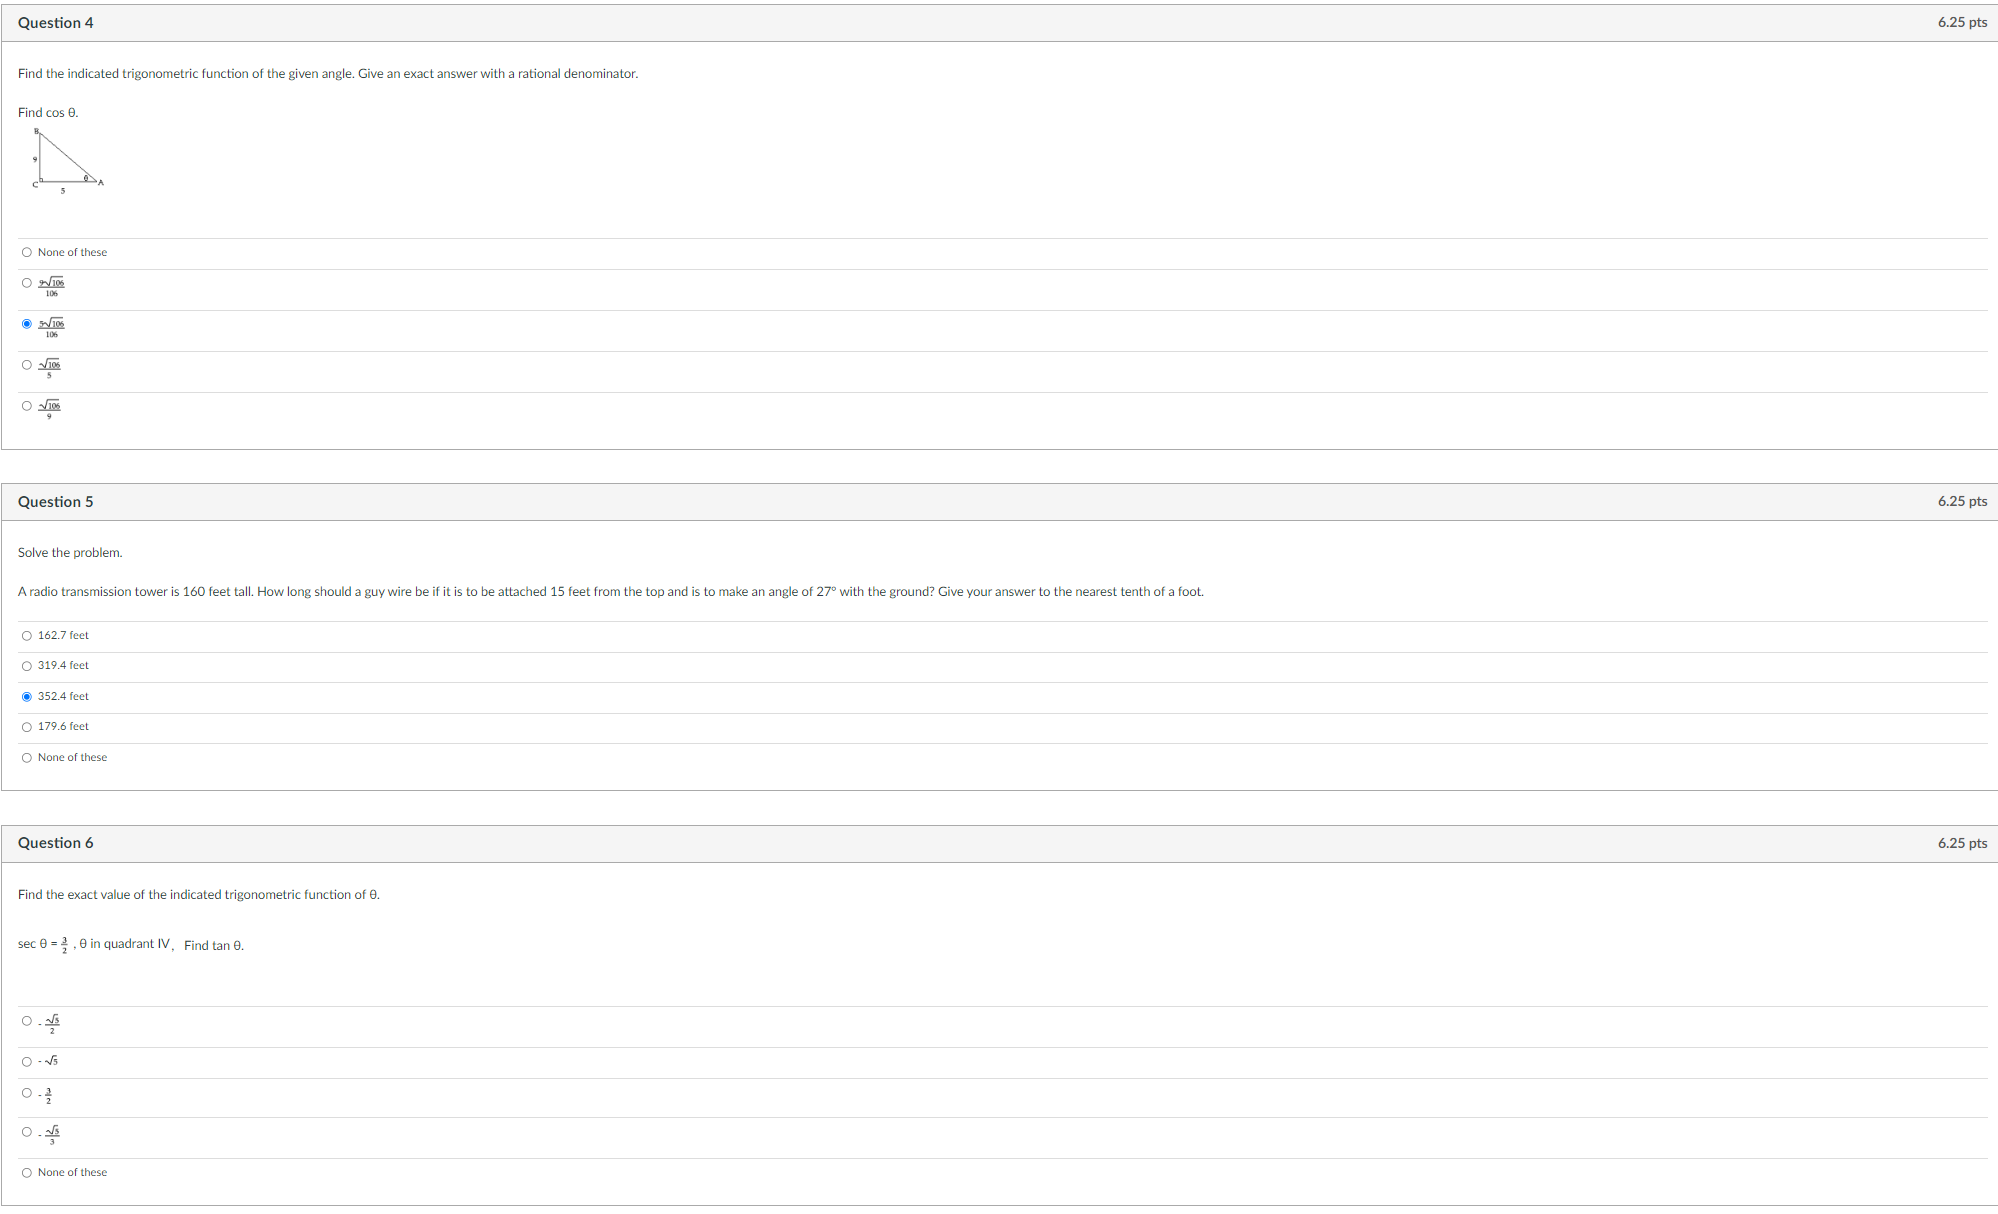Select "None of these" for Question 6
The width and height of the screenshot is (1998, 1214).
click(x=27, y=1172)
